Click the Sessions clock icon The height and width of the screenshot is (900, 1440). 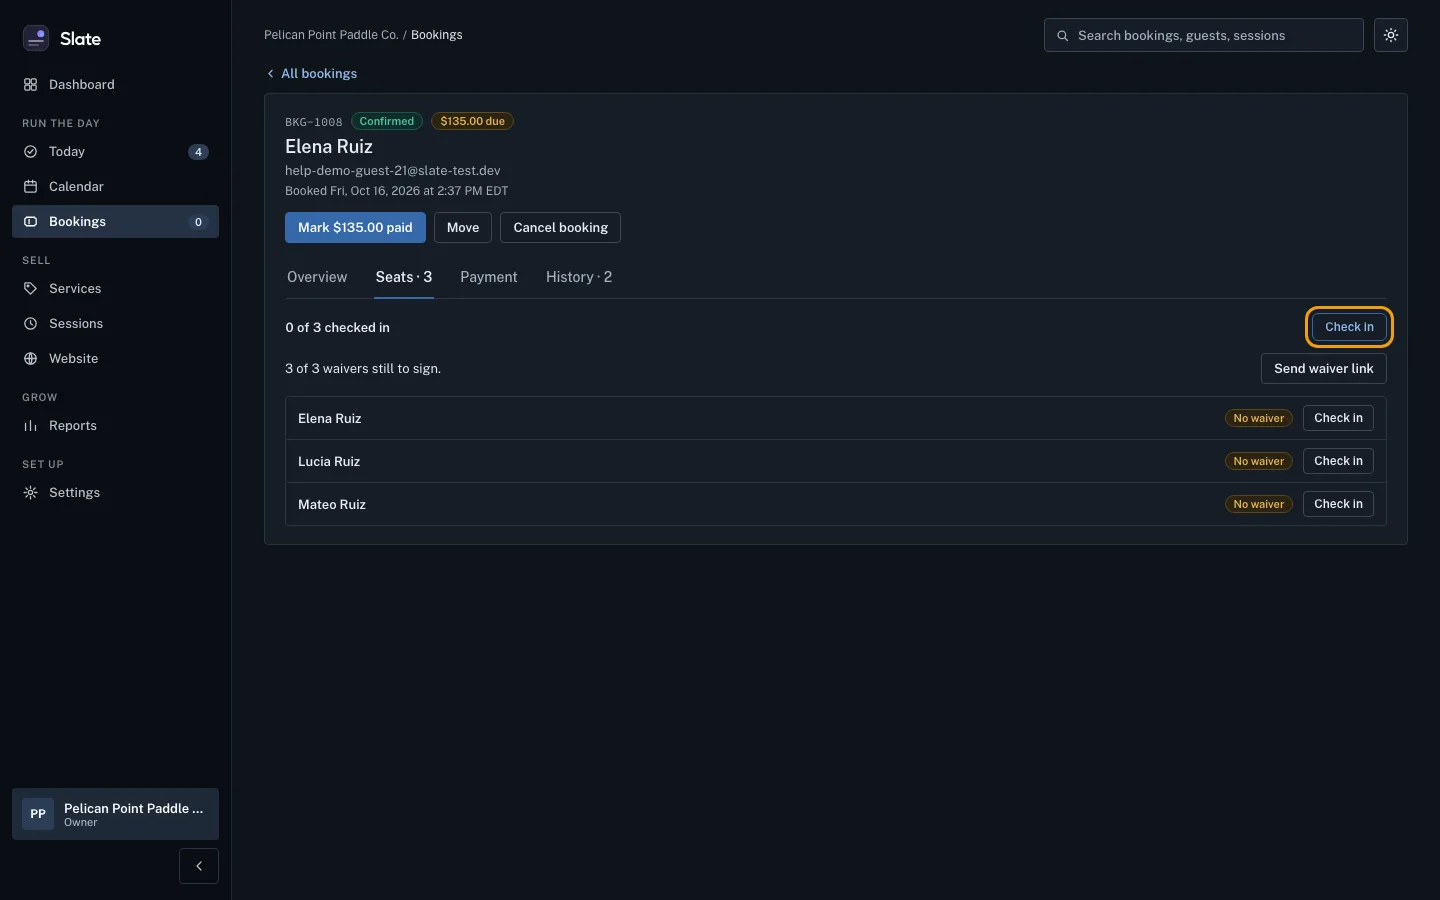pyautogui.click(x=30, y=324)
